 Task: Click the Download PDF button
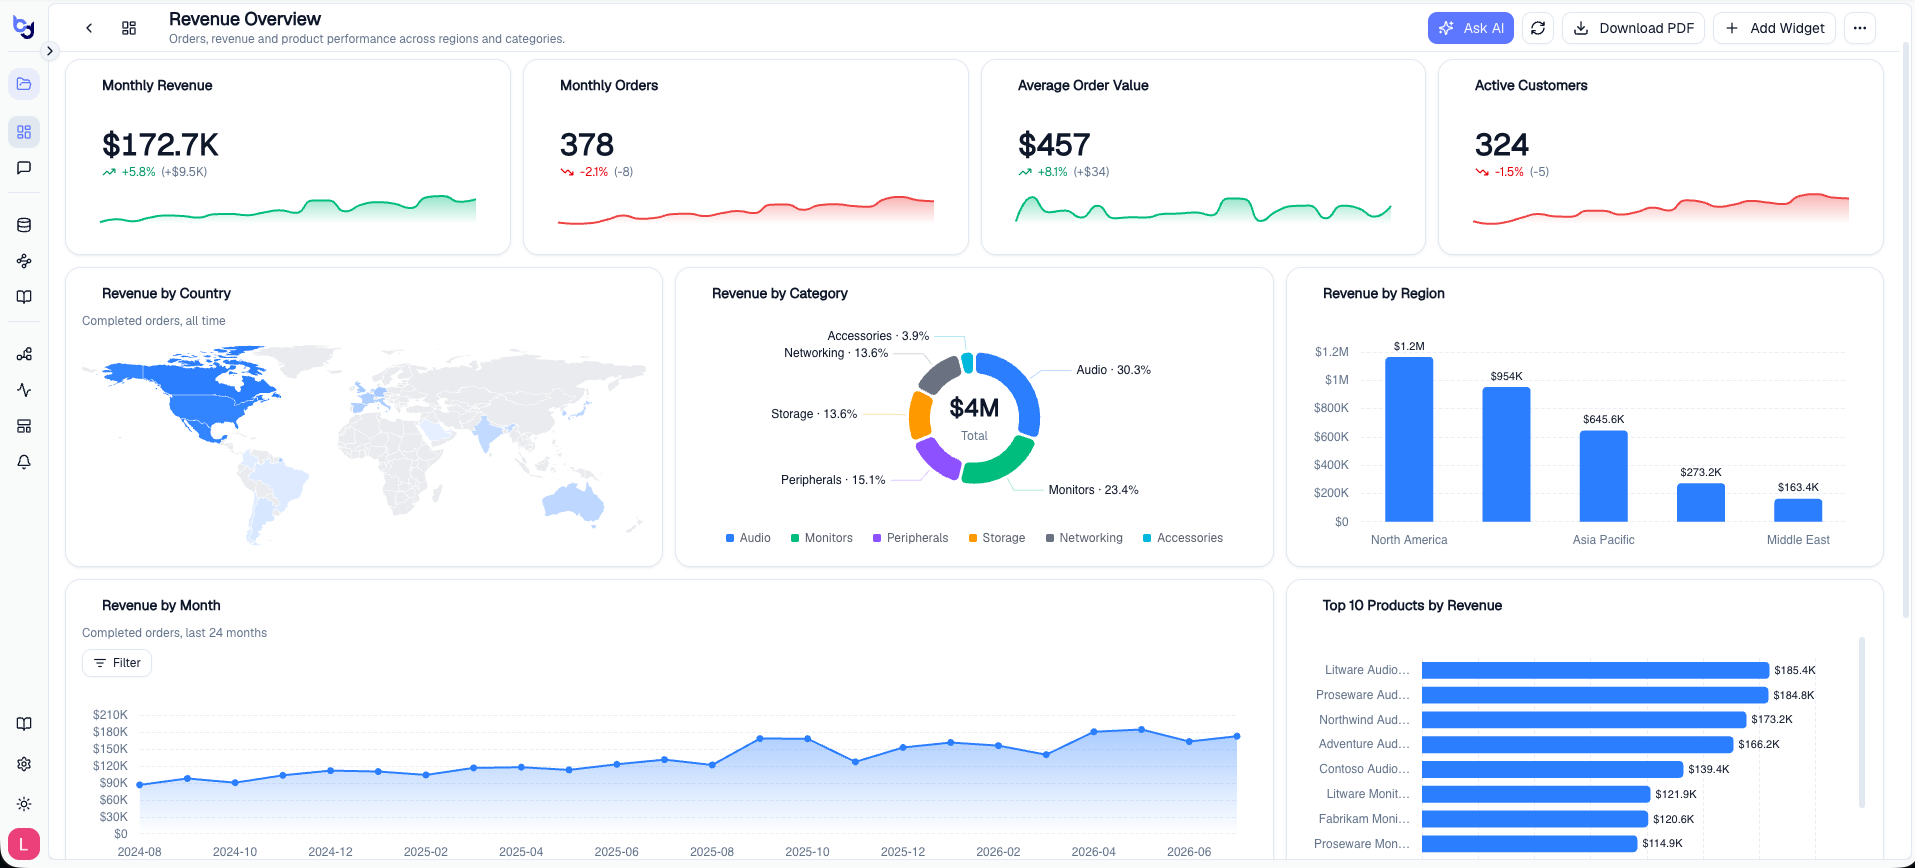1633,28
